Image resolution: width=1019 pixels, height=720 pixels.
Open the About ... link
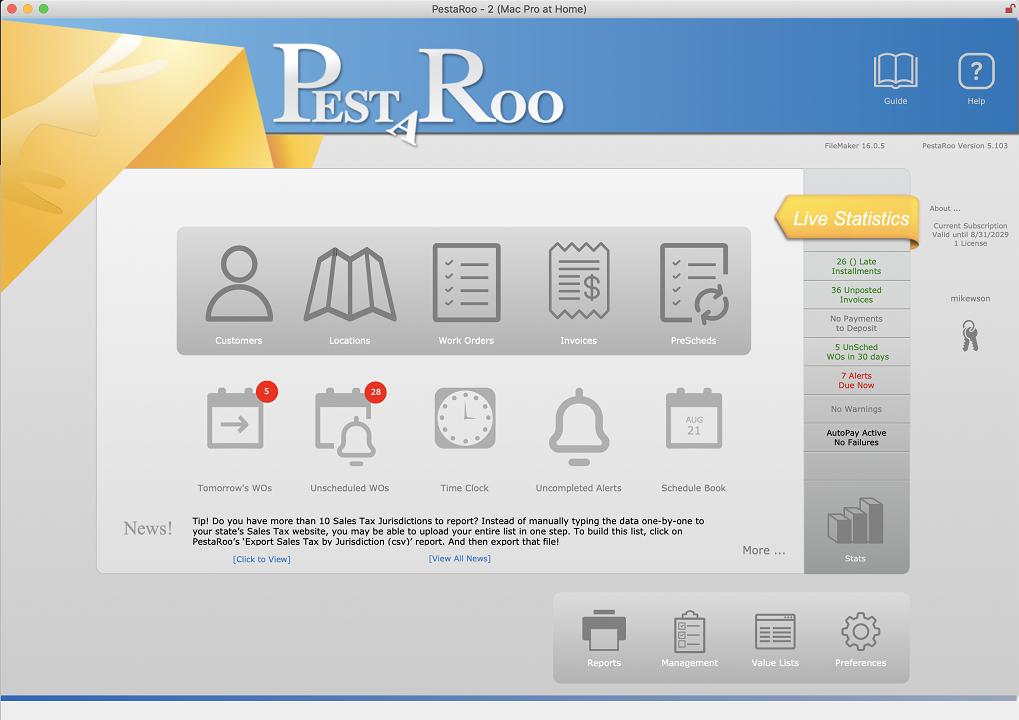pos(944,209)
